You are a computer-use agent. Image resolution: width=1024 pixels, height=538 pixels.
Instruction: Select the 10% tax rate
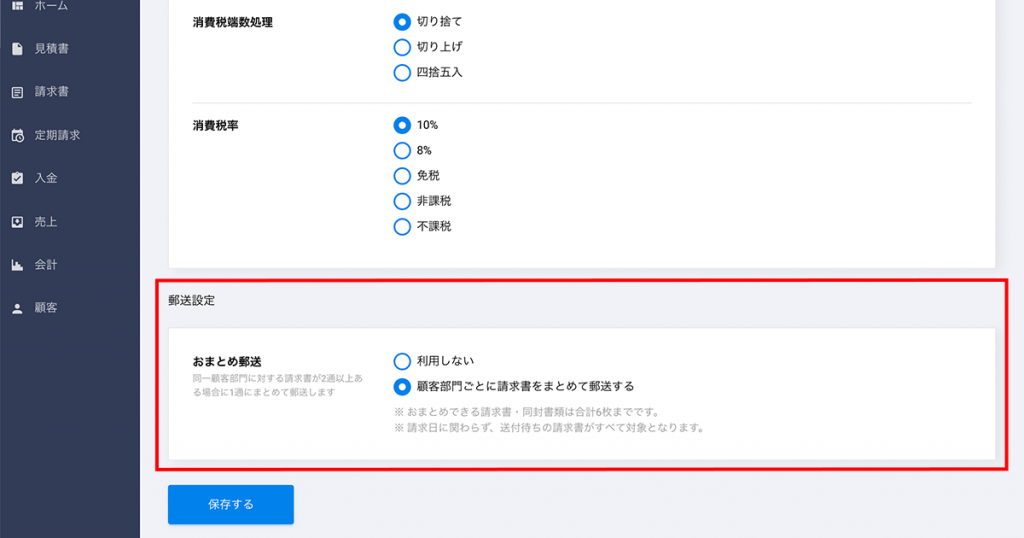(x=402, y=125)
